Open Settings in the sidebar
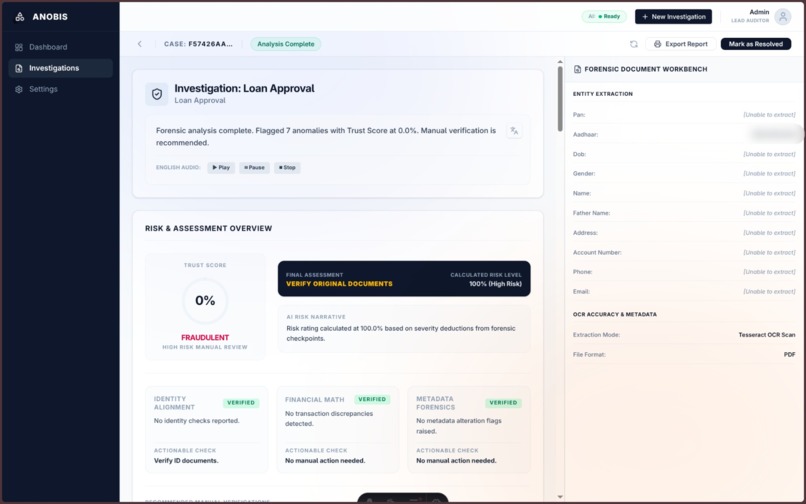This screenshot has height=504, width=806. [x=61, y=89]
